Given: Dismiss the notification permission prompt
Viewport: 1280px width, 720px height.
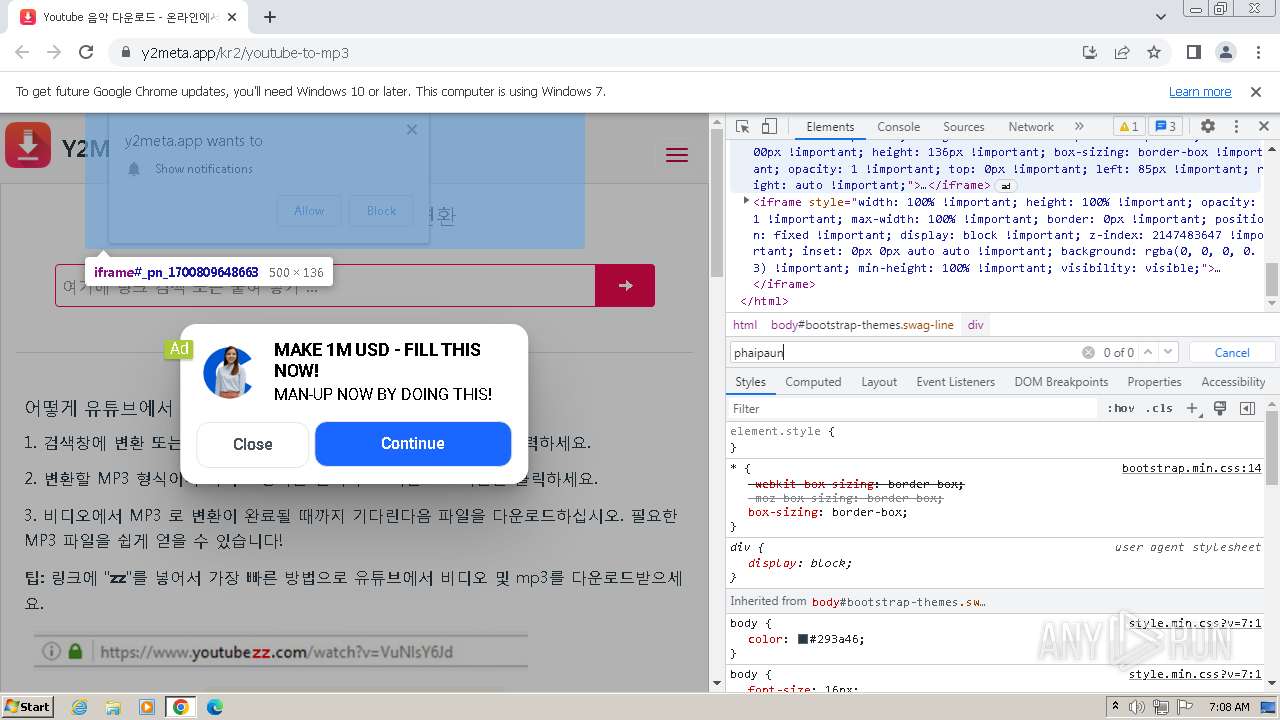Looking at the screenshot, I should pyautogui.click(x=411, y=129).
